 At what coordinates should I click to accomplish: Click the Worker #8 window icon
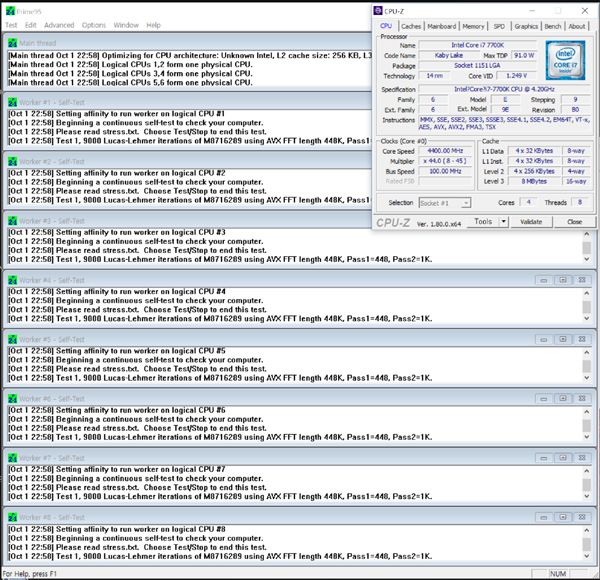(12, 517)
